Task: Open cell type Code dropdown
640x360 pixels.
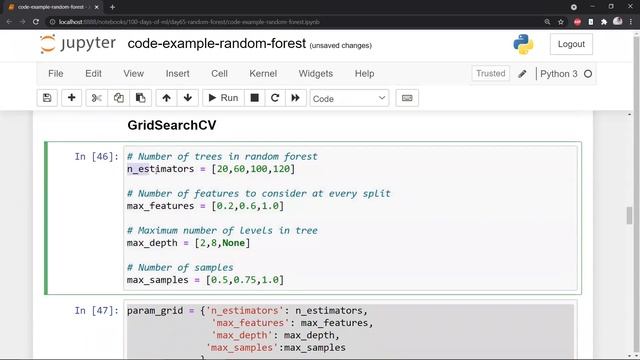Action: (349, 98)
